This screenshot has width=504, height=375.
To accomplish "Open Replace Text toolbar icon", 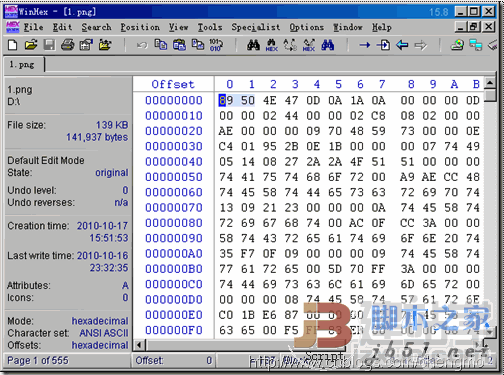I will coord(290,45).
